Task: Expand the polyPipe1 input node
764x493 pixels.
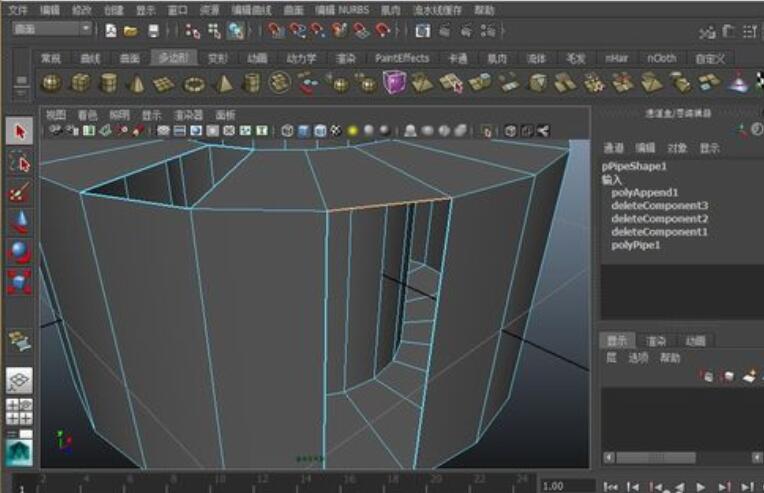Action: coord(635,245)
